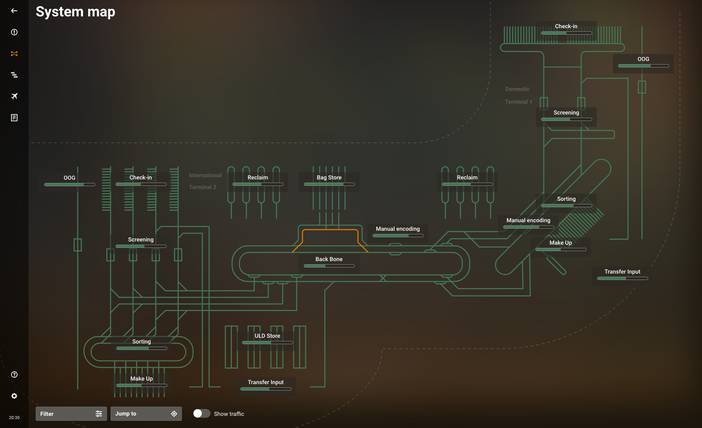Screen dimensions: 702x428
Task: Select Transfer Input node in Domestic terminal
Action: (622, 274)
